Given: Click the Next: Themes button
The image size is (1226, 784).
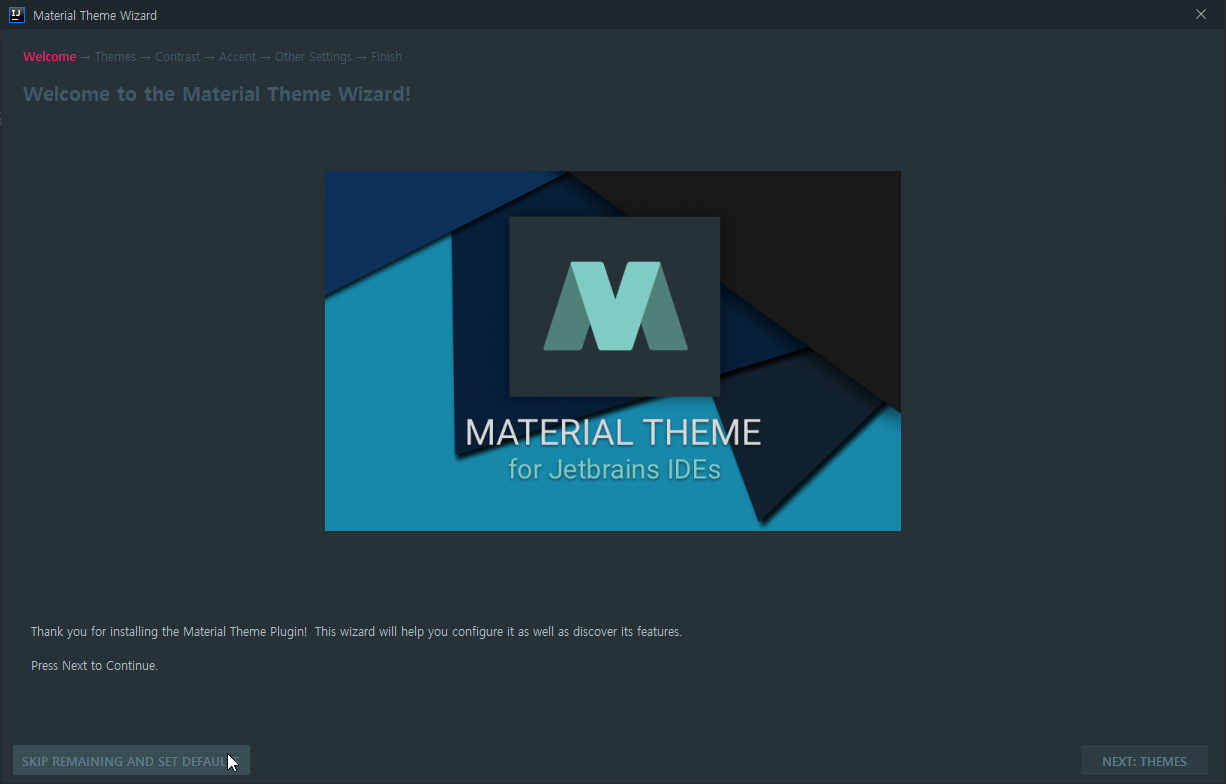Looking at the screenshot, I should [1144, 761].
